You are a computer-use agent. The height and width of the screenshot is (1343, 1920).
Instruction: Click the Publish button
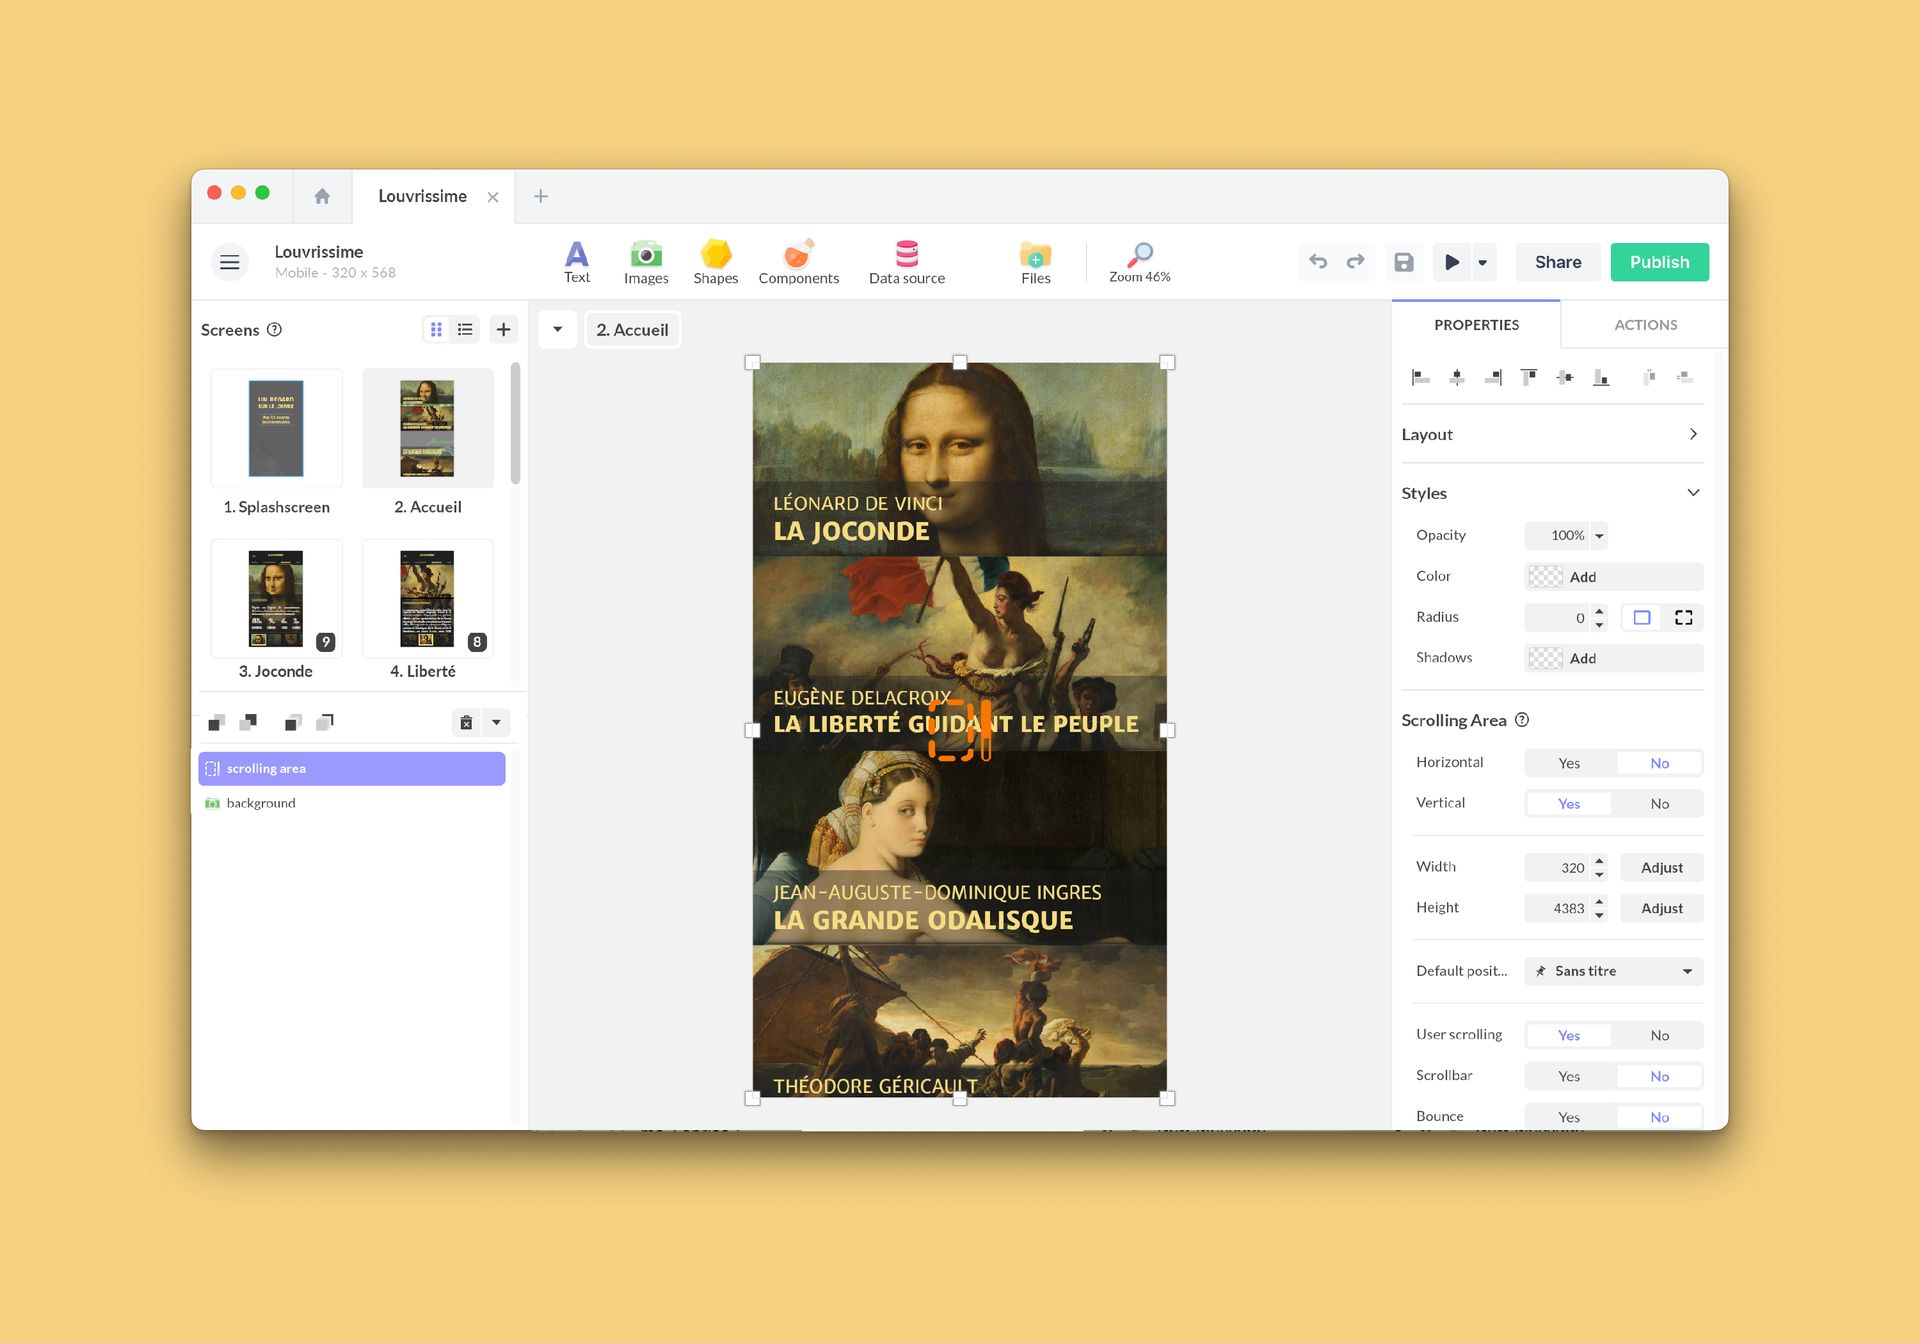pos(1659,262)
